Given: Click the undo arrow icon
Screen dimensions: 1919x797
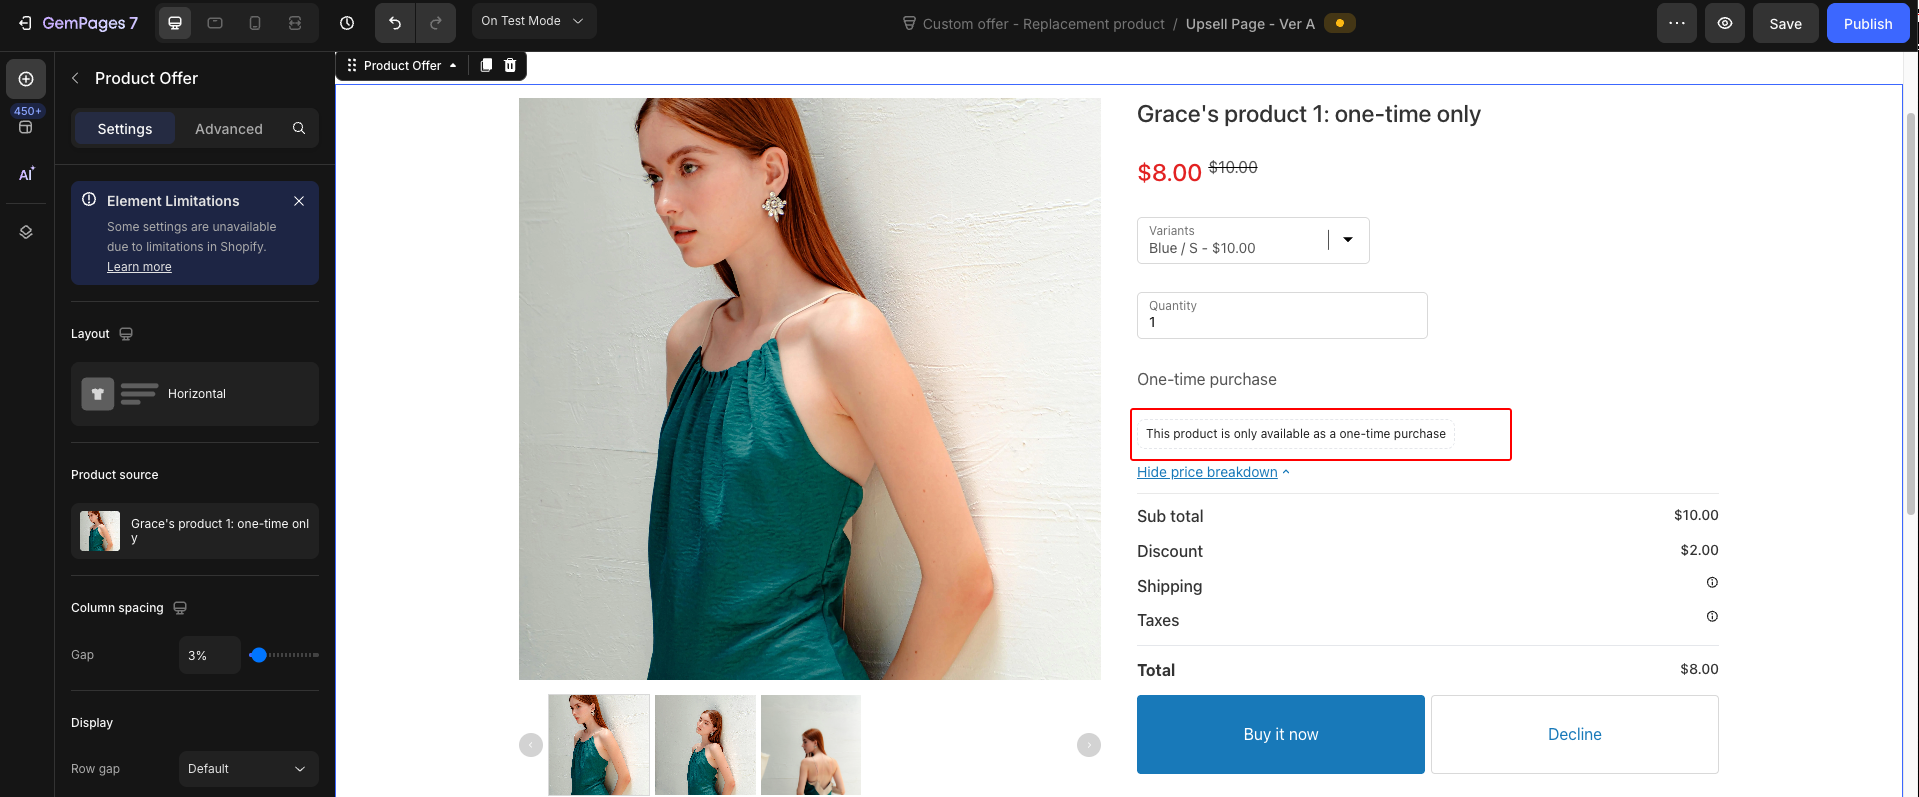Looking at the screenshot, I should [395, 23].
